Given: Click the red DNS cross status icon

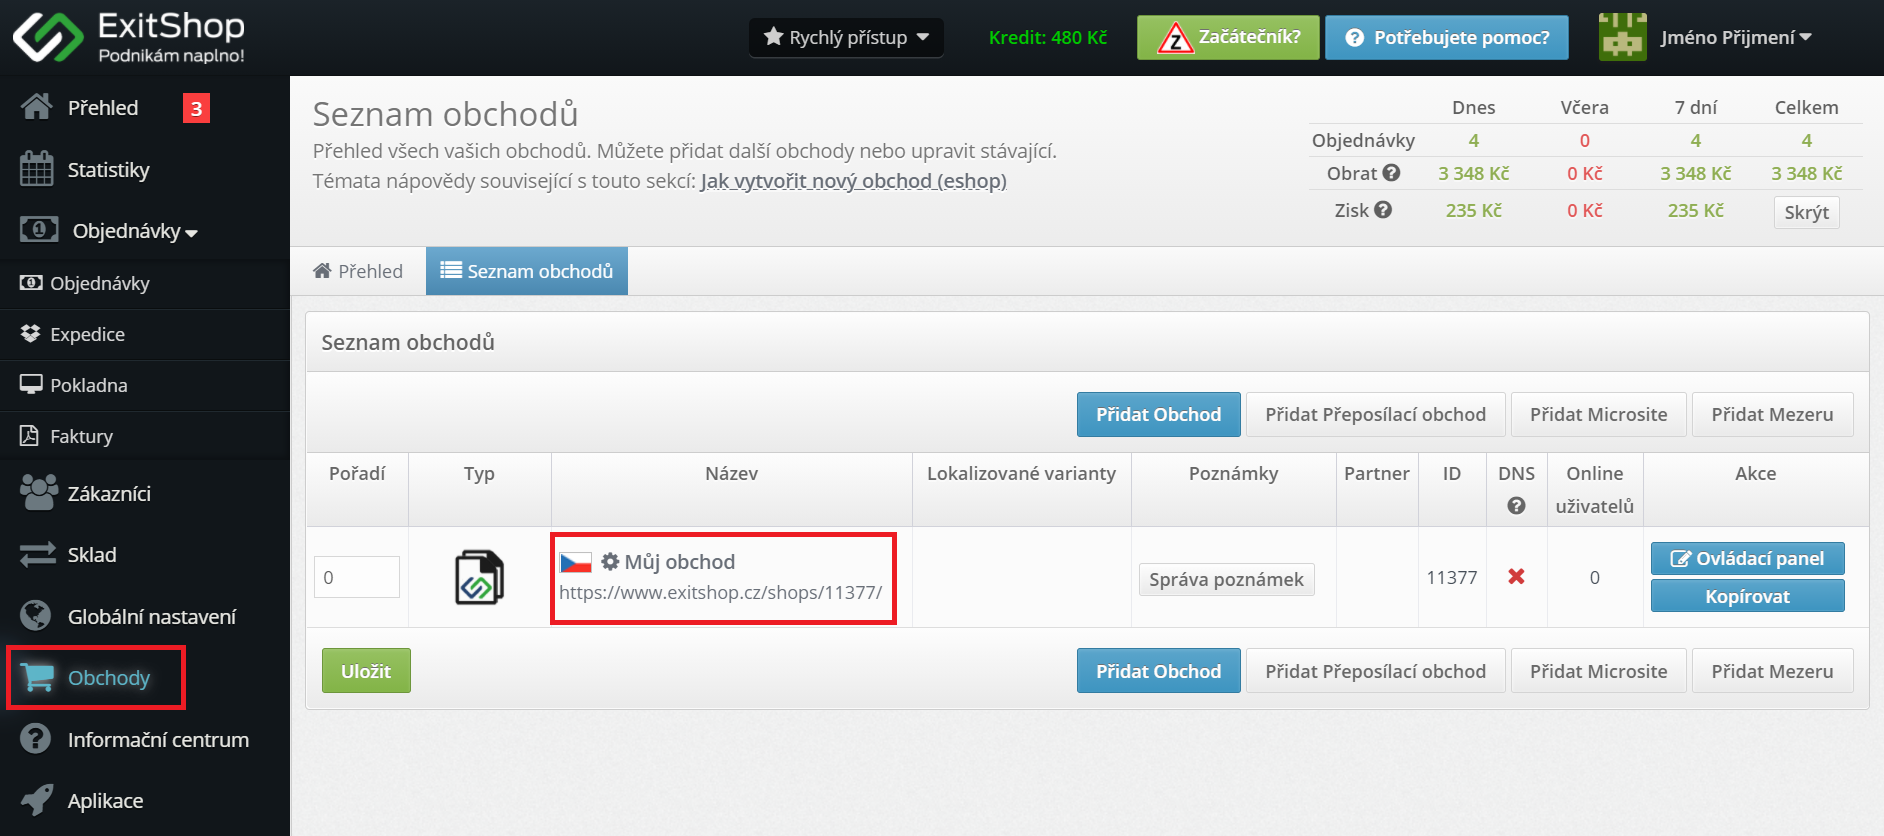Looking at the screenshot, I should pos(1516,576).
